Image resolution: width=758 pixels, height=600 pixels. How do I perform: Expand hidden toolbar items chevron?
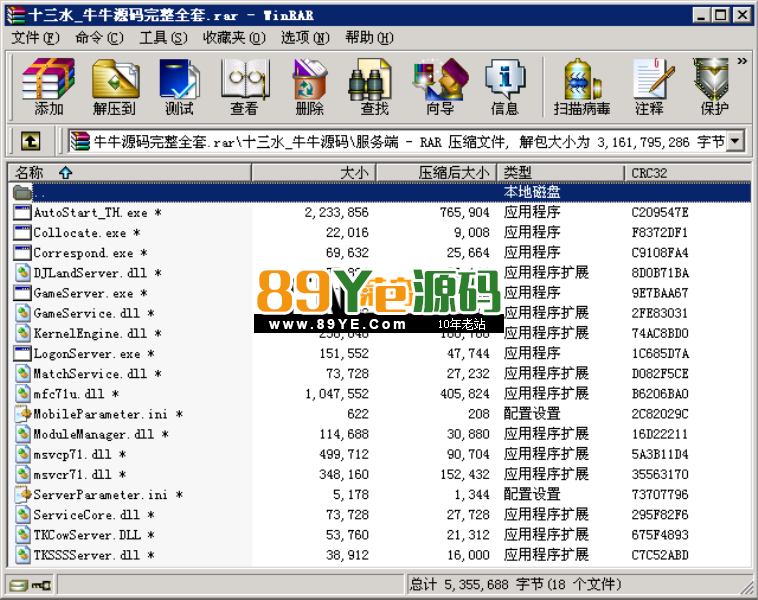click(x=742, y=61)
